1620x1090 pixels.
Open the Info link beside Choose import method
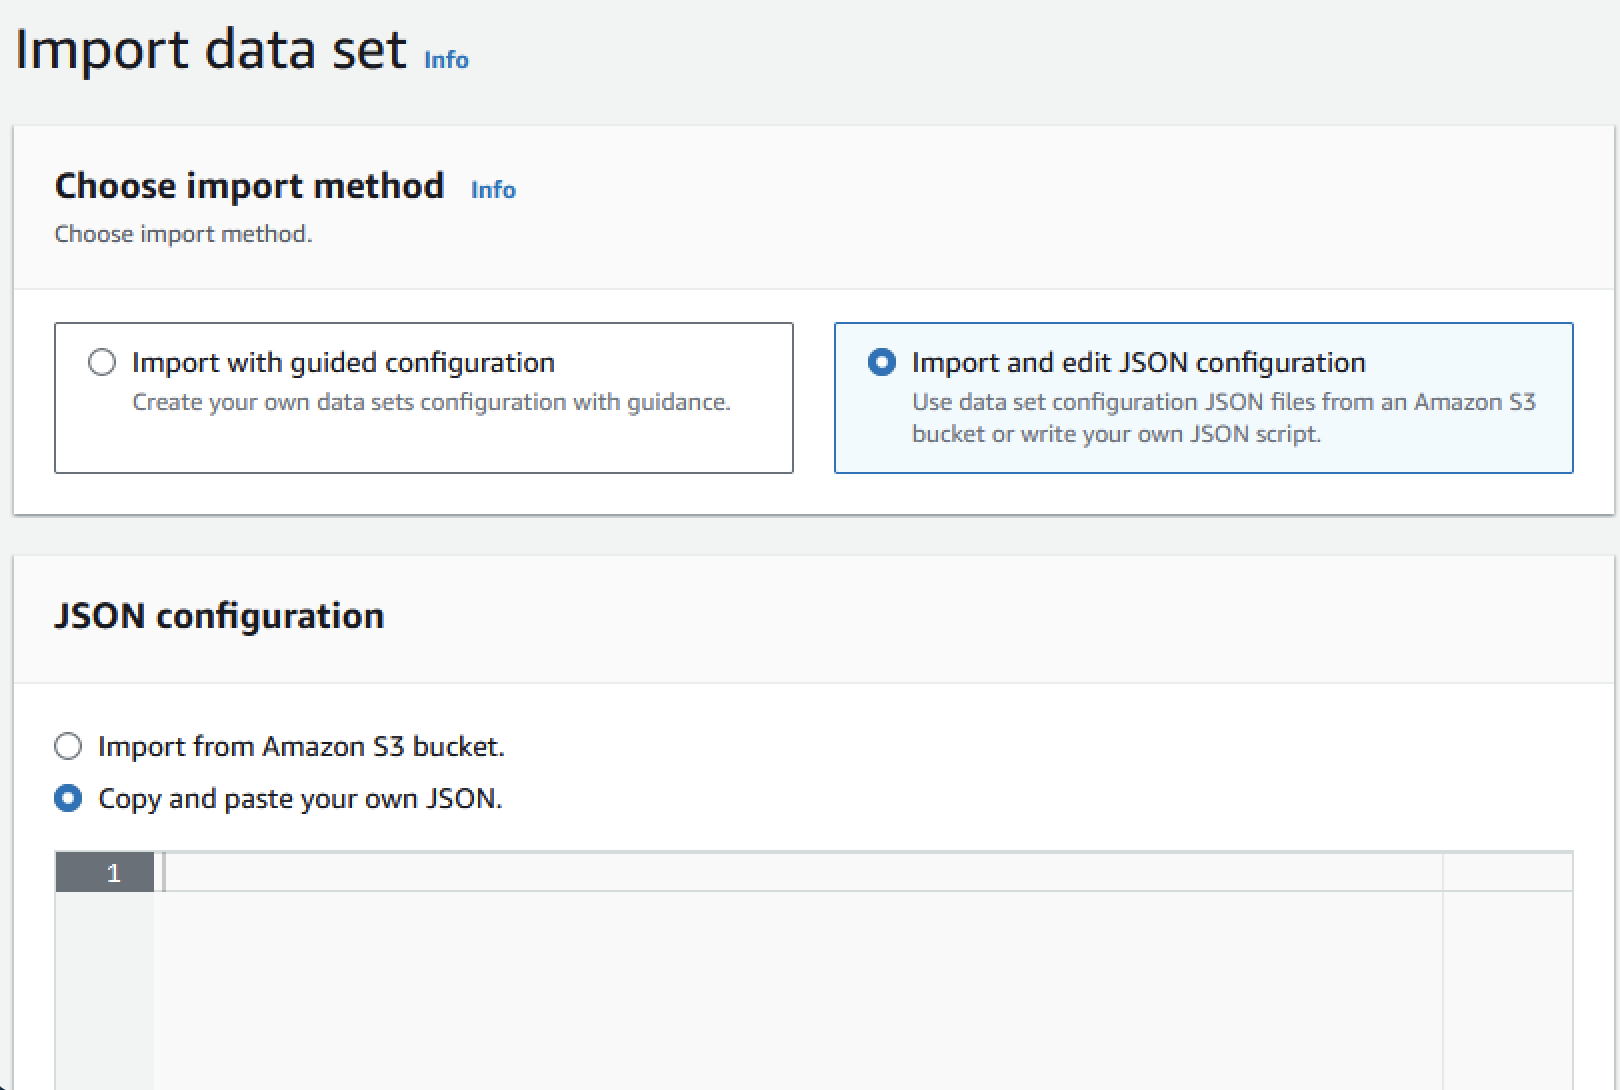point(493,190)
